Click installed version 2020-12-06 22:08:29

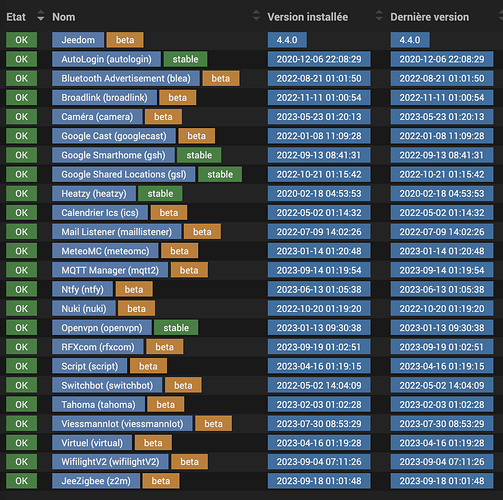[x=319, y=59]
